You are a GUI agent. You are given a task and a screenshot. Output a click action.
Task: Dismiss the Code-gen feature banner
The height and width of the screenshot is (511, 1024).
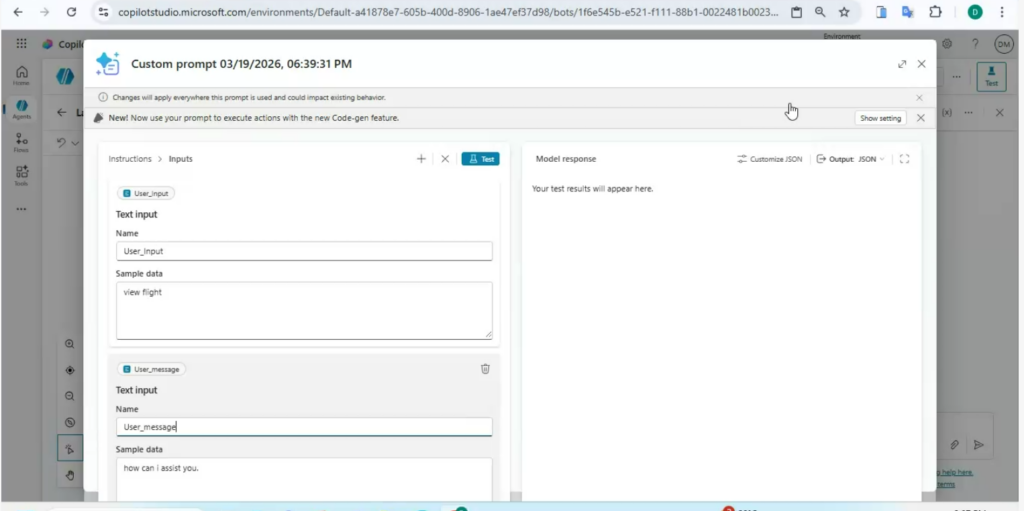click(921, 118)
